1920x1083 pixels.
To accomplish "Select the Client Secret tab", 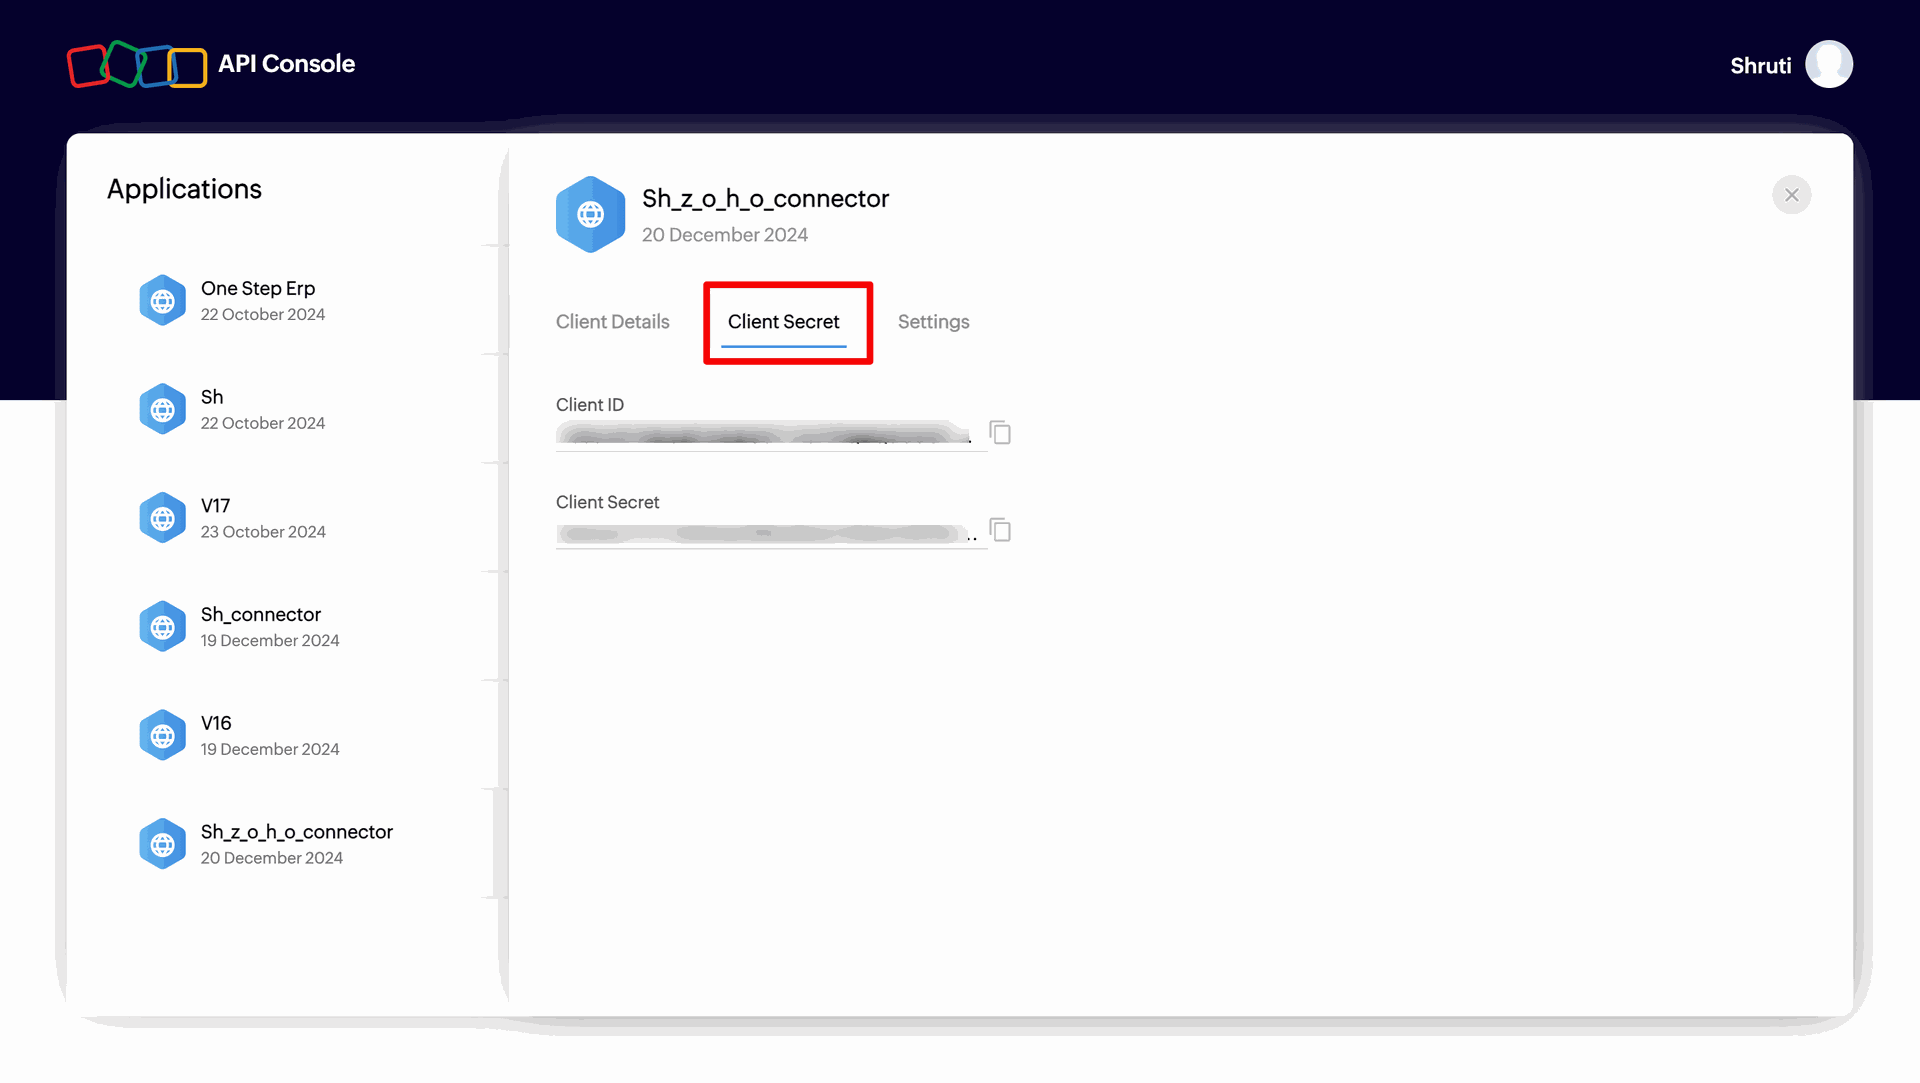I will tap(783, 322).
